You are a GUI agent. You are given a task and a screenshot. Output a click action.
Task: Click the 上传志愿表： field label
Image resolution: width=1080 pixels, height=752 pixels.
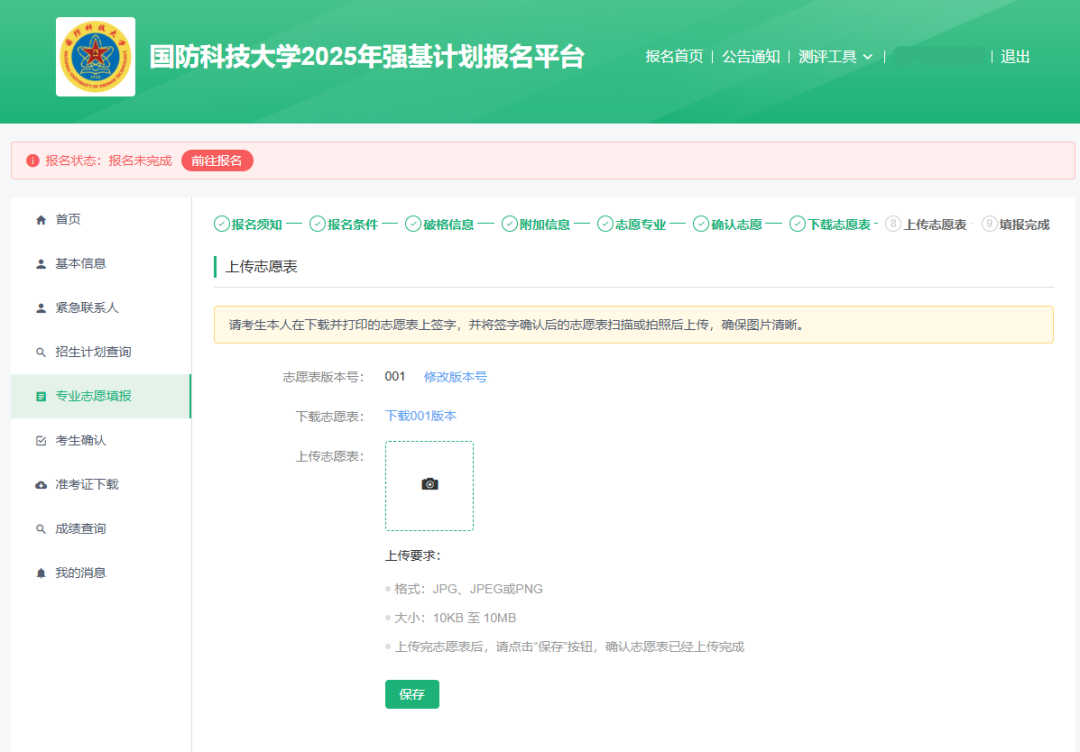point(330,457)
